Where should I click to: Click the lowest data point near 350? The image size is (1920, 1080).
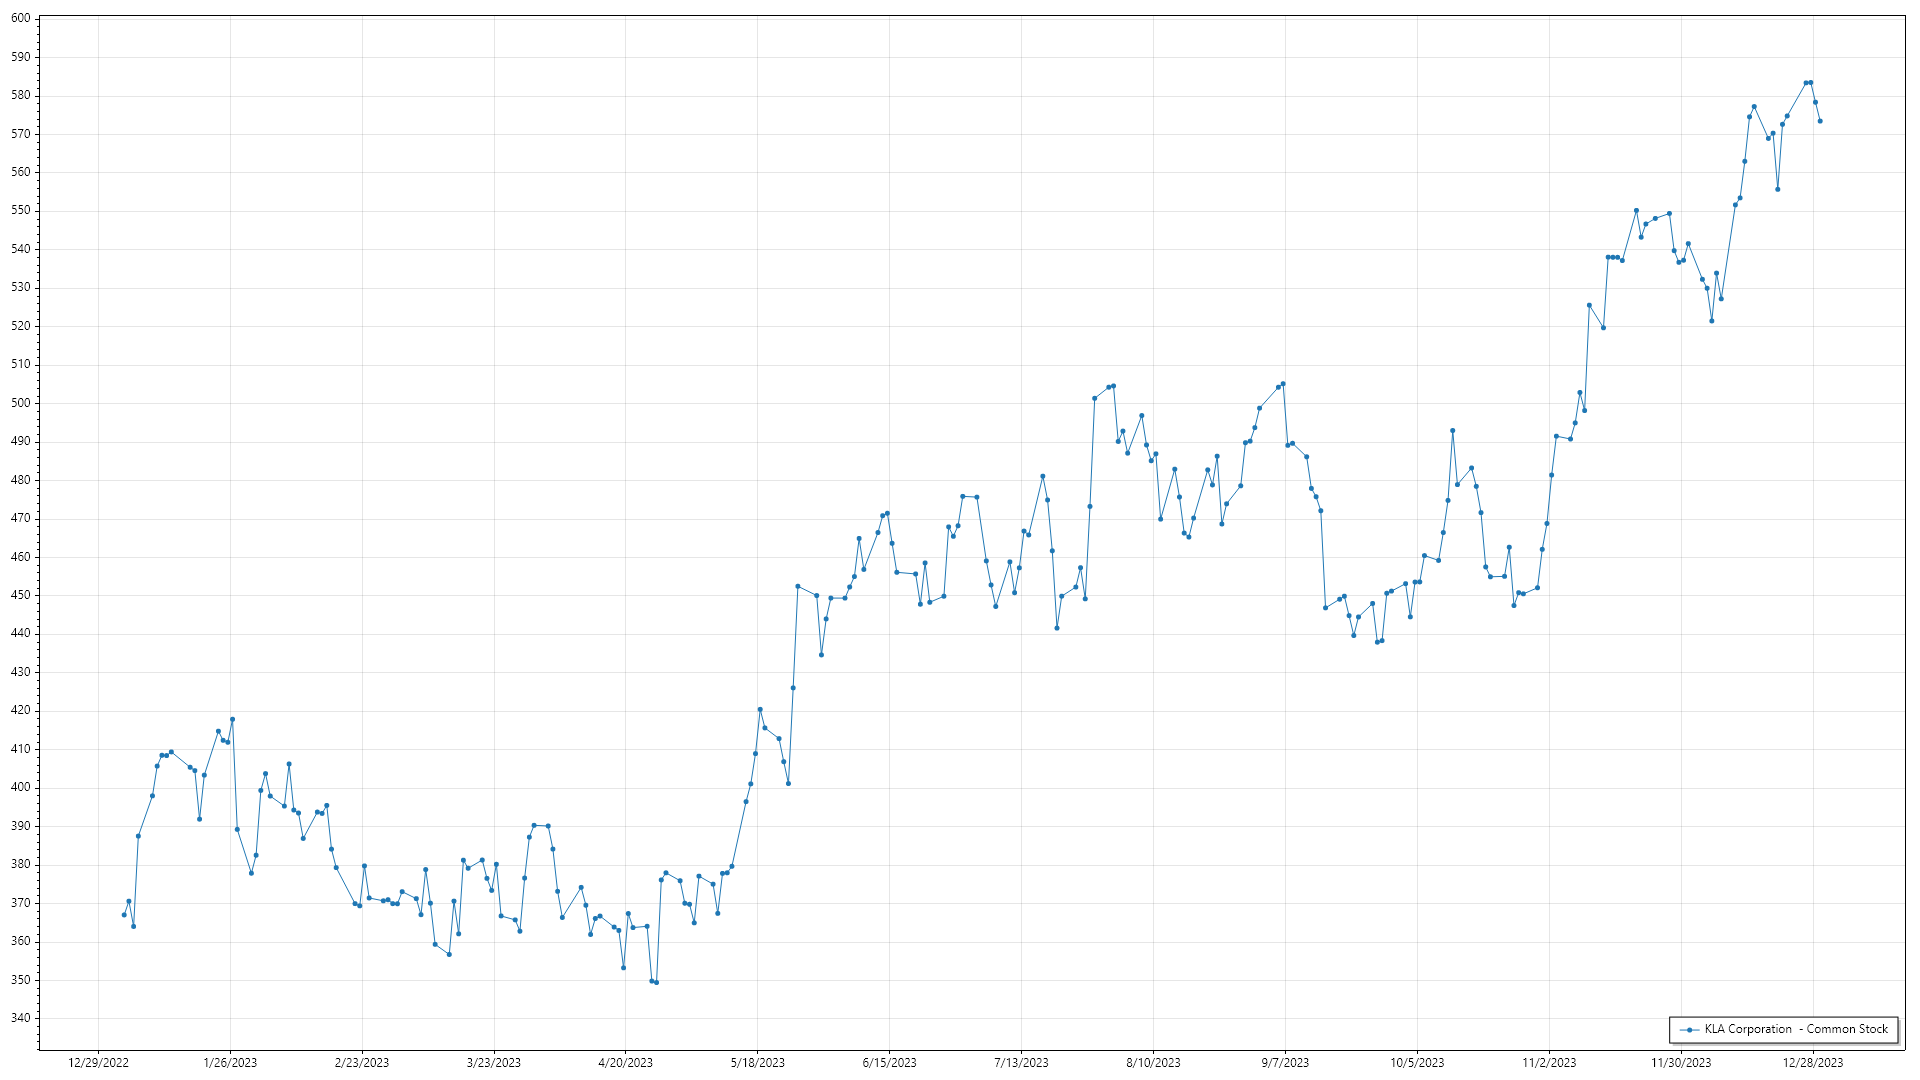tap(656, 982)
